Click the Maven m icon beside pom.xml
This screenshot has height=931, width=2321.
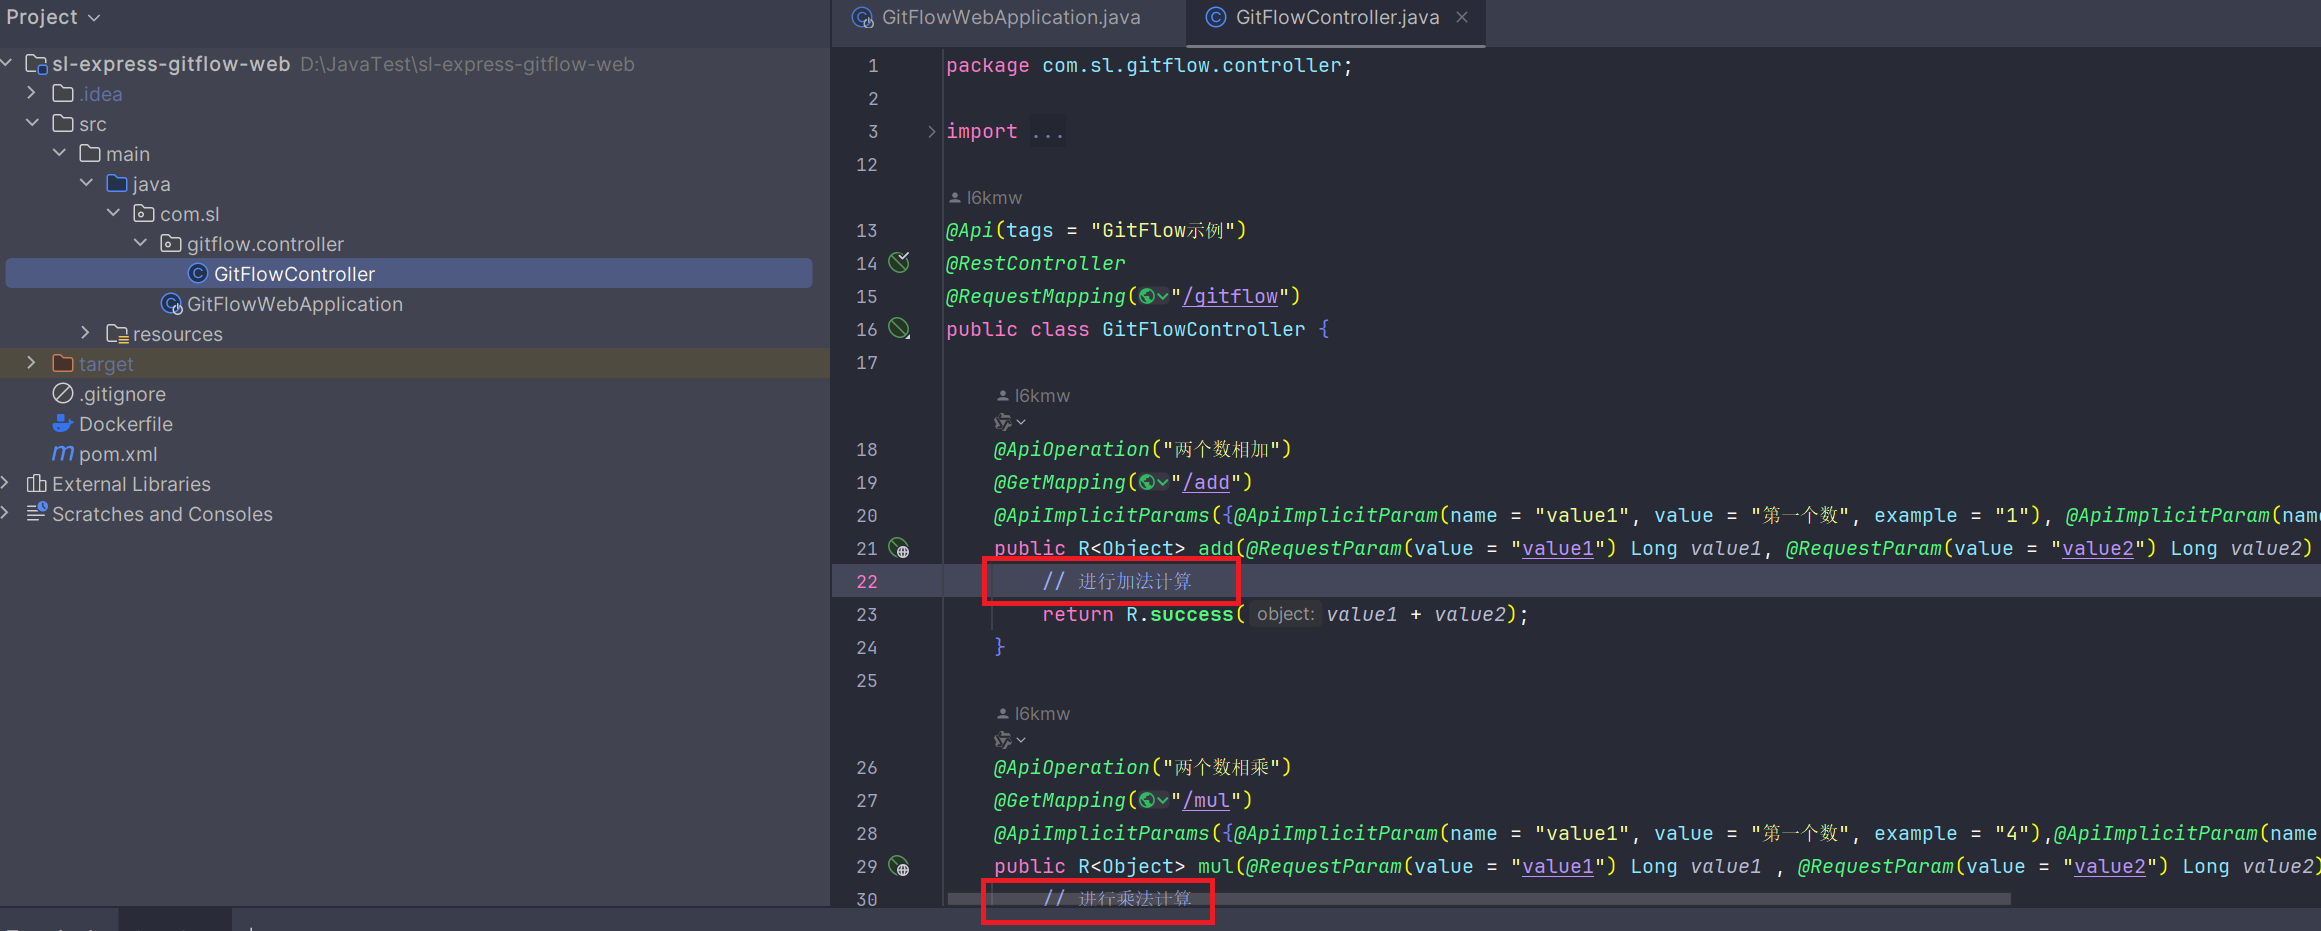pyautogui.click(x=63, y=453)
